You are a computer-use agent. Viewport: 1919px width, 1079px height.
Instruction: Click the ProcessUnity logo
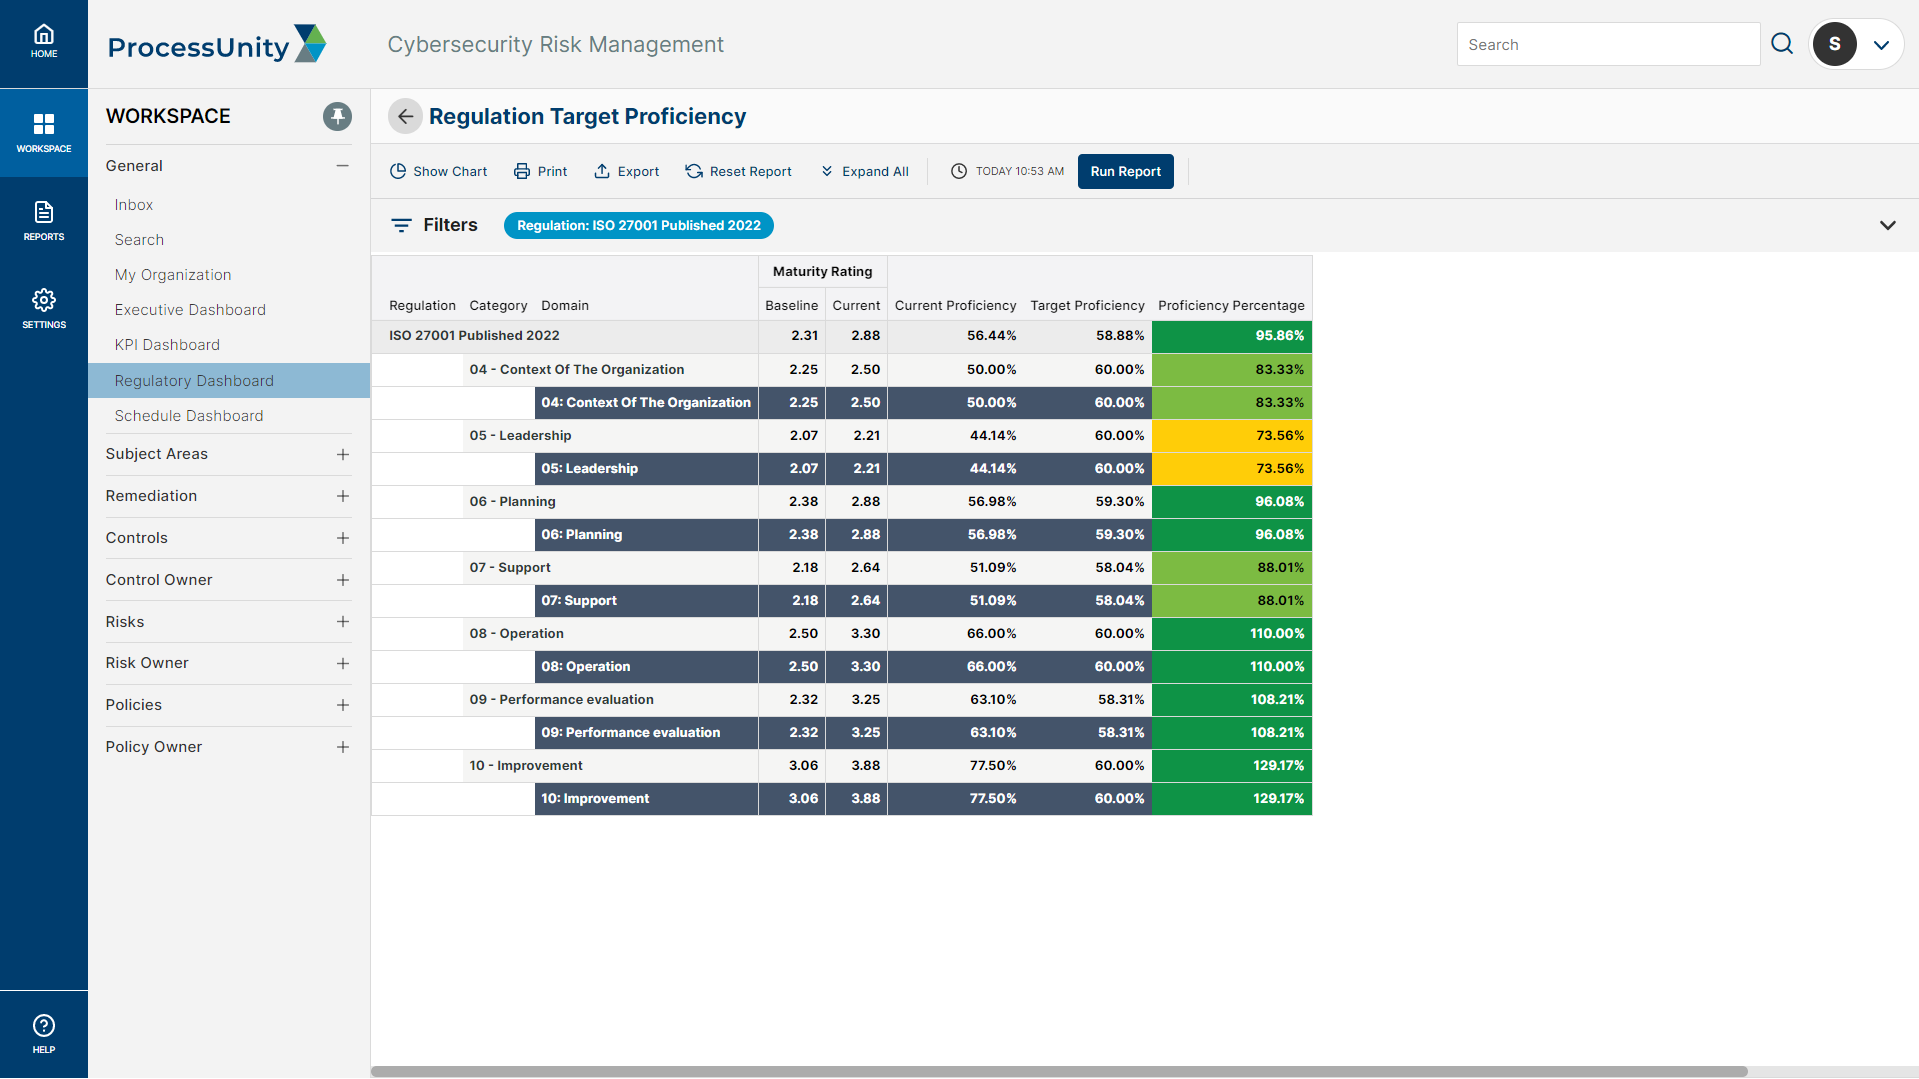pyautogui.click(x=217, y=45)
